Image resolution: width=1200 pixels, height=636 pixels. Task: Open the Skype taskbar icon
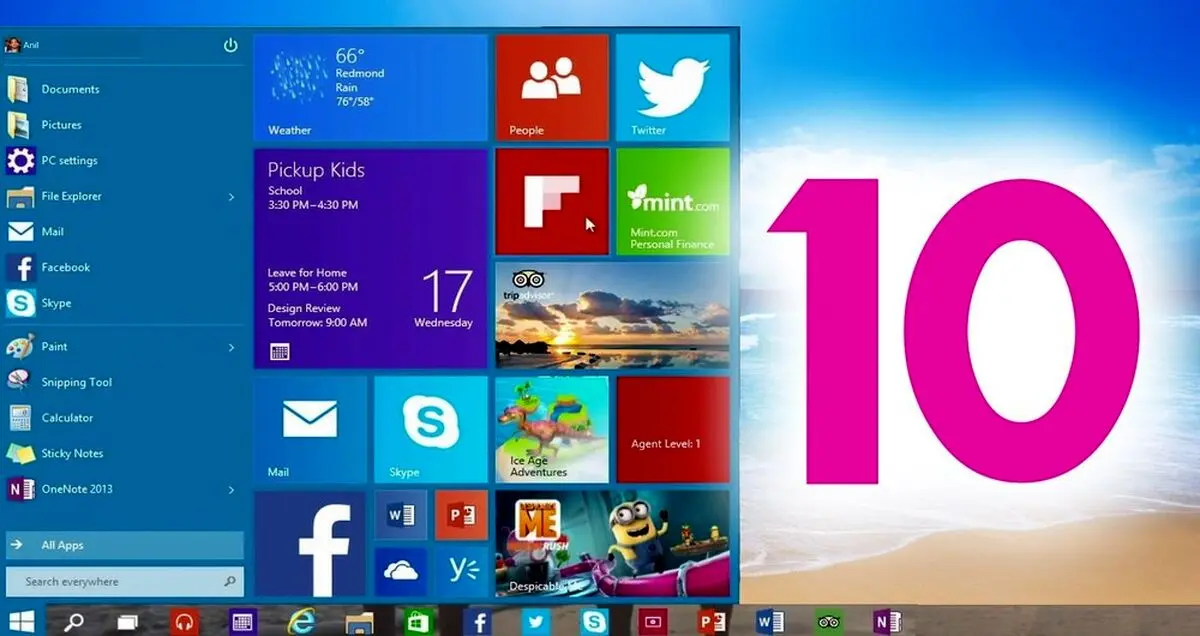pyautogui.click(x=594, y=621)
